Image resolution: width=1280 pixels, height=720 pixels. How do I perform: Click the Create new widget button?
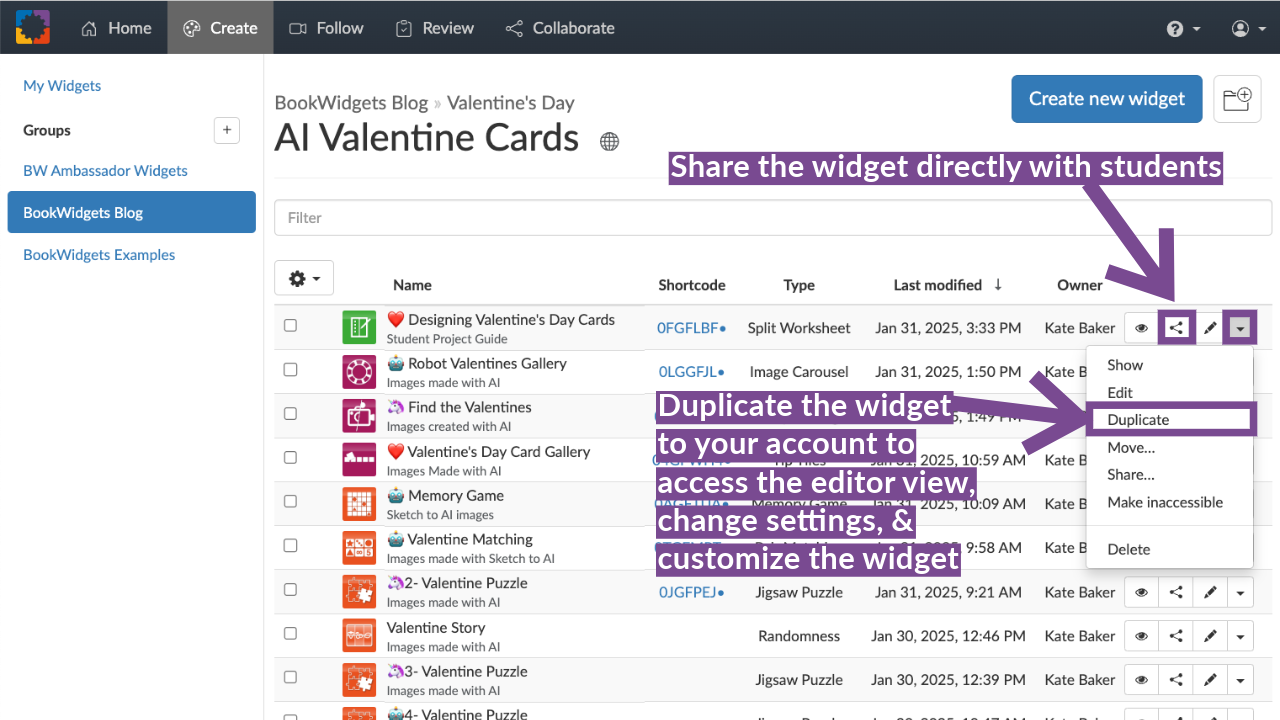[x=1106, y=98]
